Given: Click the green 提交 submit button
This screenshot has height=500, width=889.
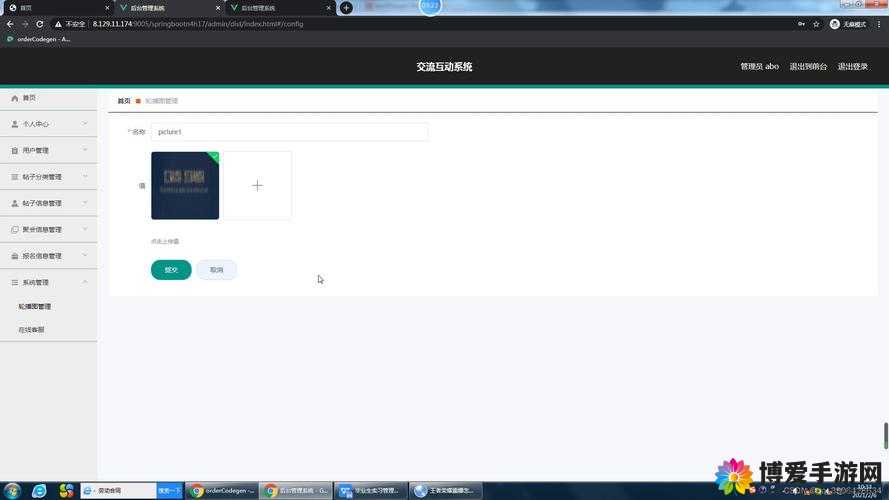Looking at the screenshot, I should (x=171, y=270).
